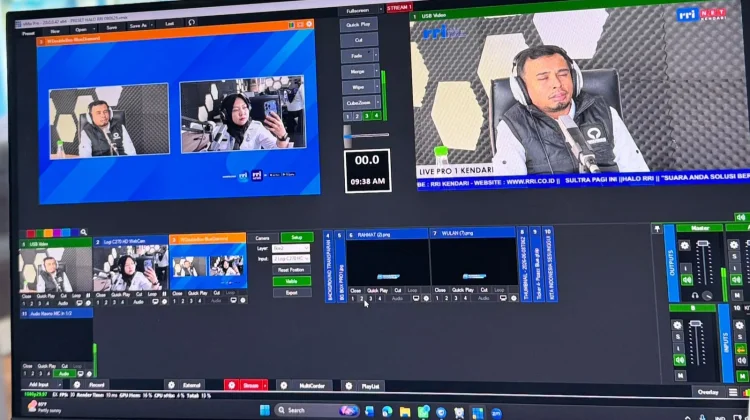Open settings gear for USB Video input
Screen dimensions: 750x420
(88, 303)
